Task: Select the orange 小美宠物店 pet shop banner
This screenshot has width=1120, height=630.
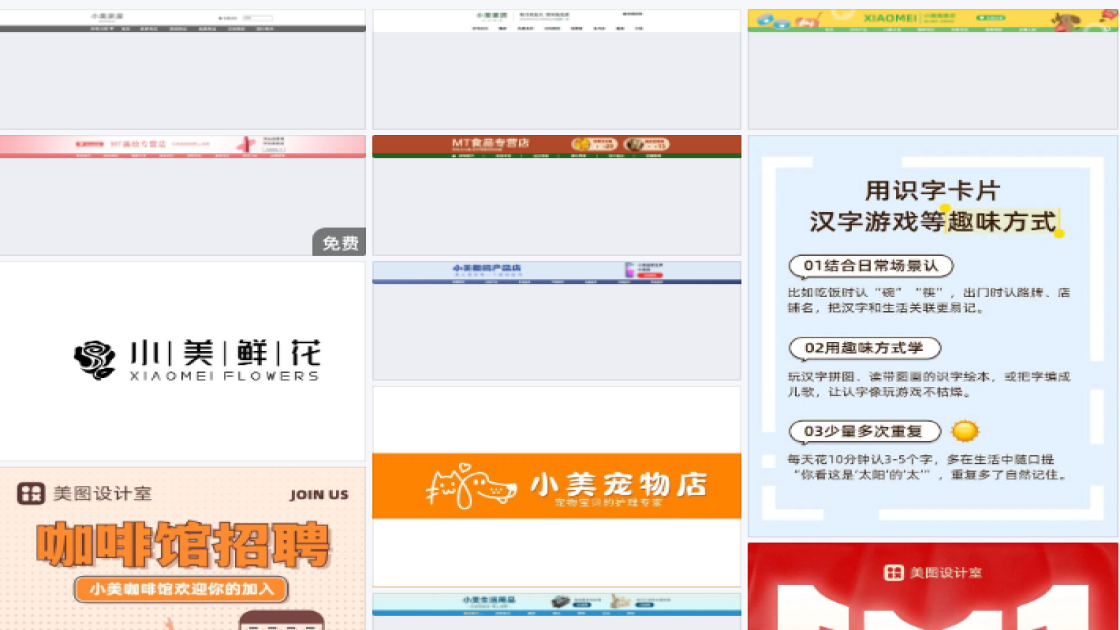Action: pyautogui.click(x=556, y=486)
